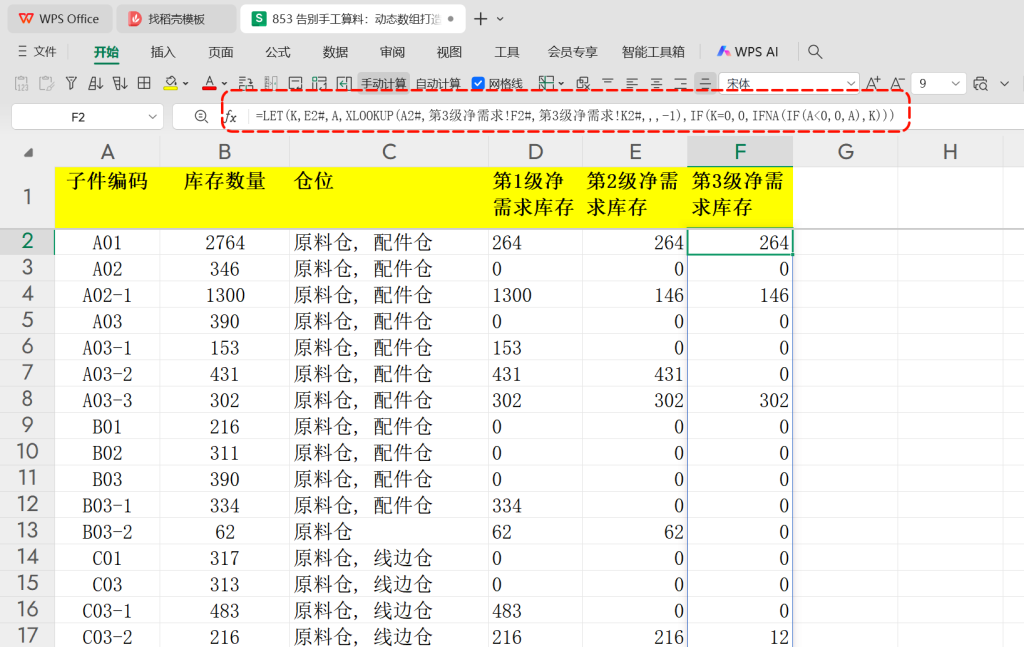Open the freeze panes dropdown arrow
Image resolution: width=1024 pixels, height=647 pixels.
(561, 84)
